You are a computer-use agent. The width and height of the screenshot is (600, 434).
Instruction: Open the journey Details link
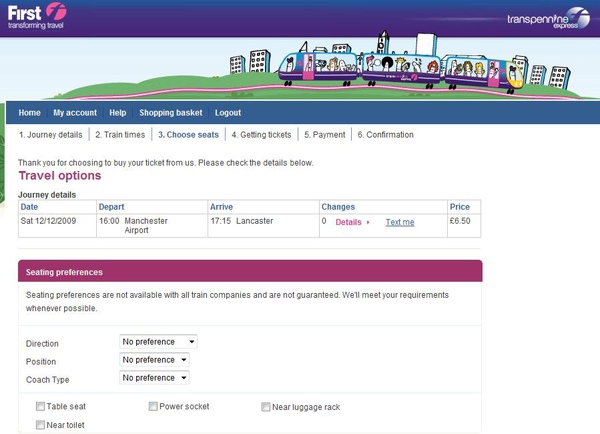[348, 222]
